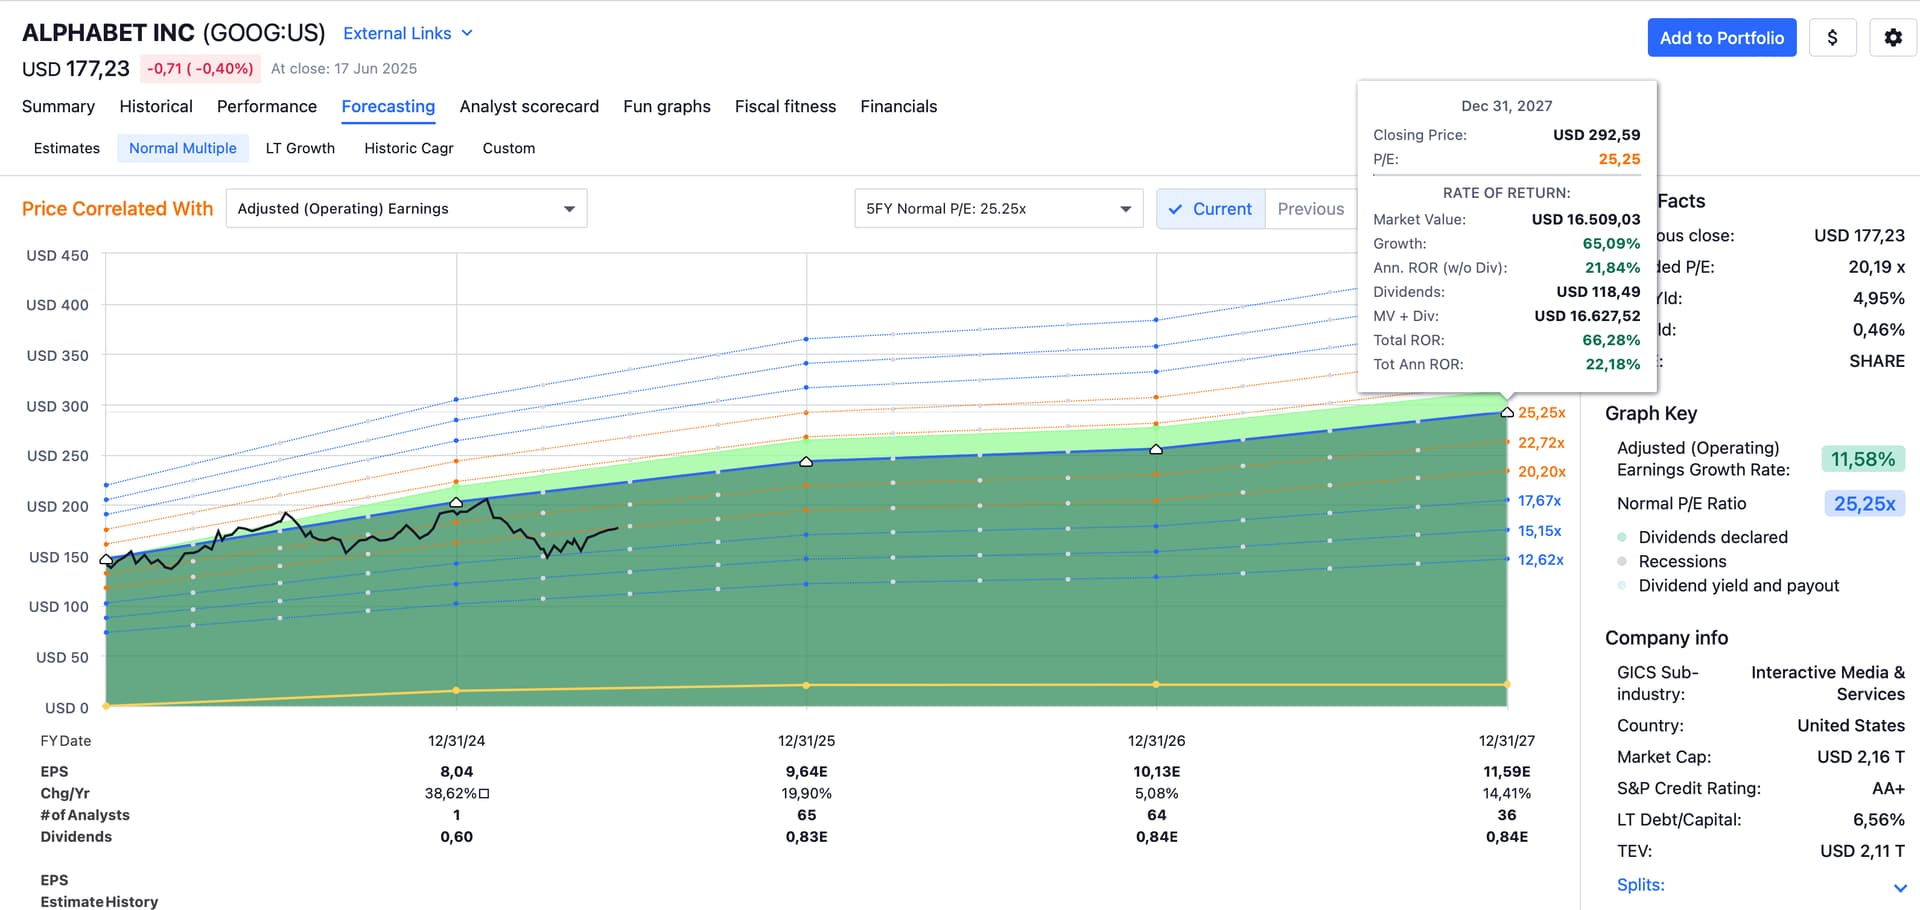The image size is (1920, 910).
Task: Click the 11,59E EPS value
Action: 1507,772
